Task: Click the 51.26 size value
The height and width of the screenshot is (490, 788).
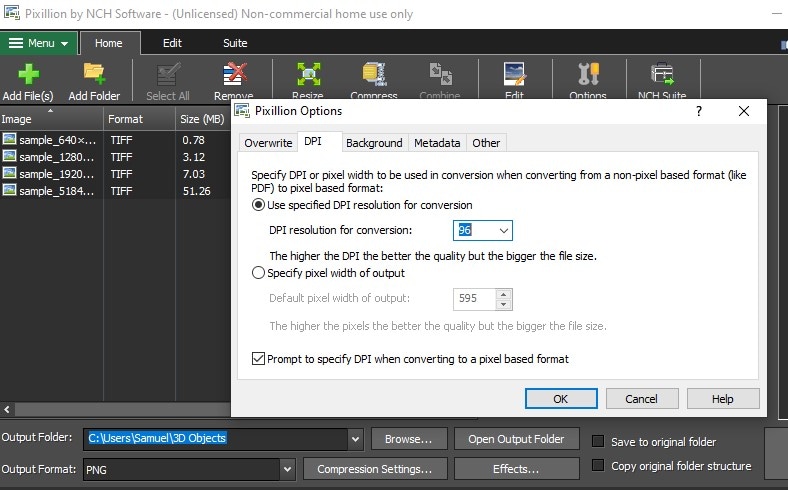Action: pos(196,191)
